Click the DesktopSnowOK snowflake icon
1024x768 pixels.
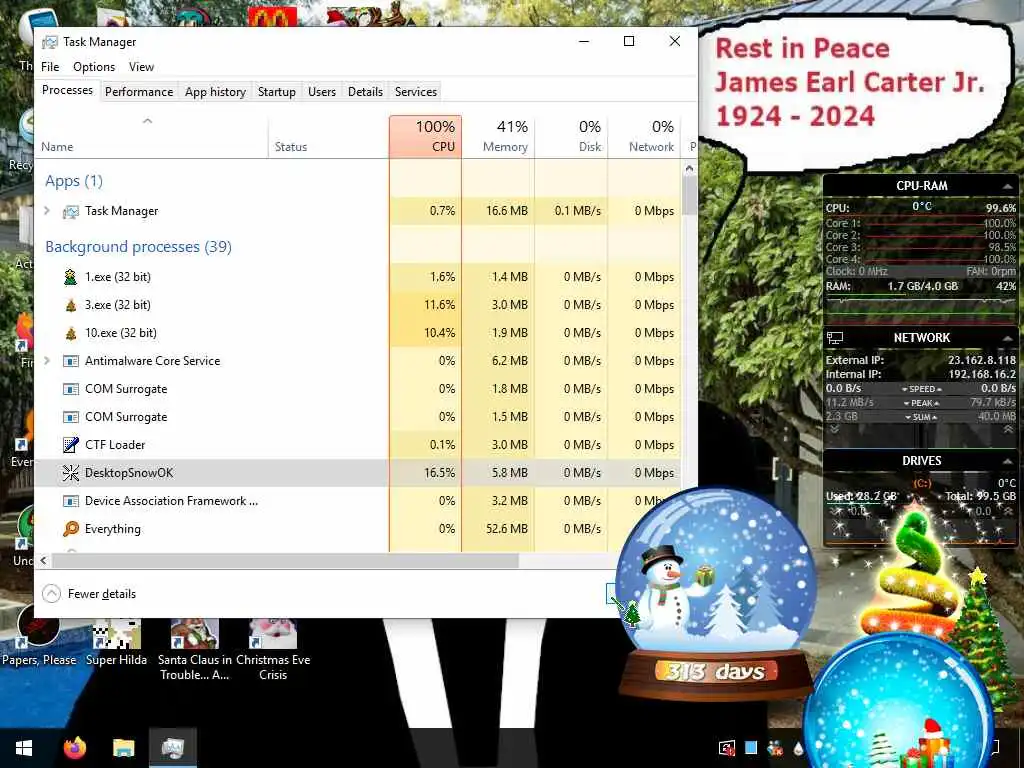(x=71, y=473)
